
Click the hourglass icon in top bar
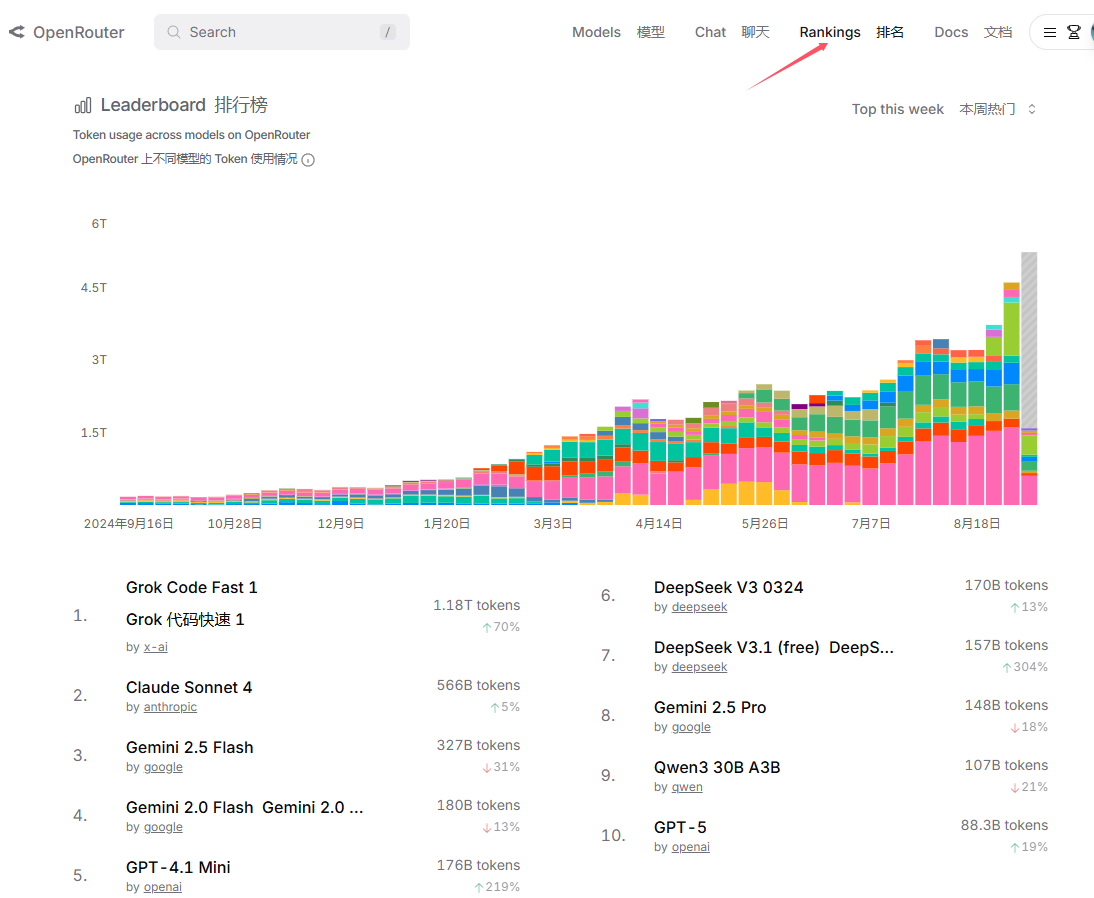coord(1074,32)
